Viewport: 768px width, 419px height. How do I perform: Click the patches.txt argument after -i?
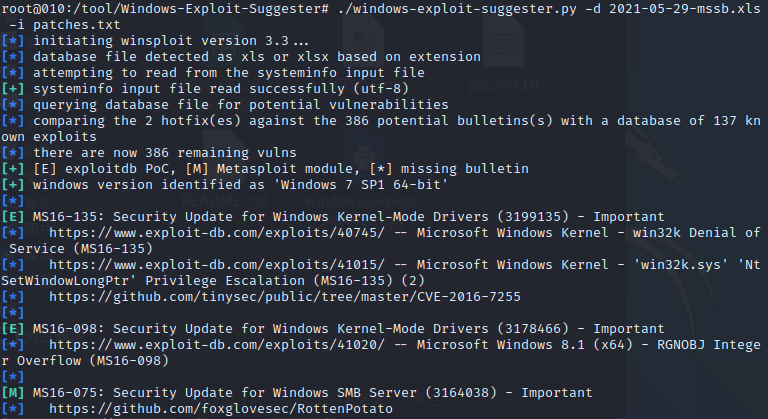pyautogui.click(x=77, y=25)
